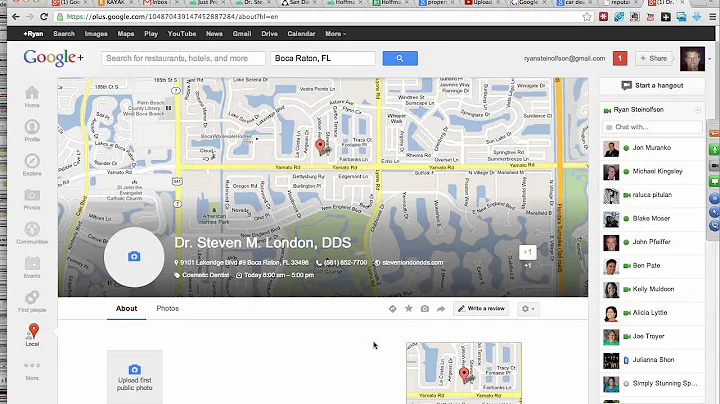Open the gear settings dropdown
Screen dimensions: 720x404
pos(528,309)
